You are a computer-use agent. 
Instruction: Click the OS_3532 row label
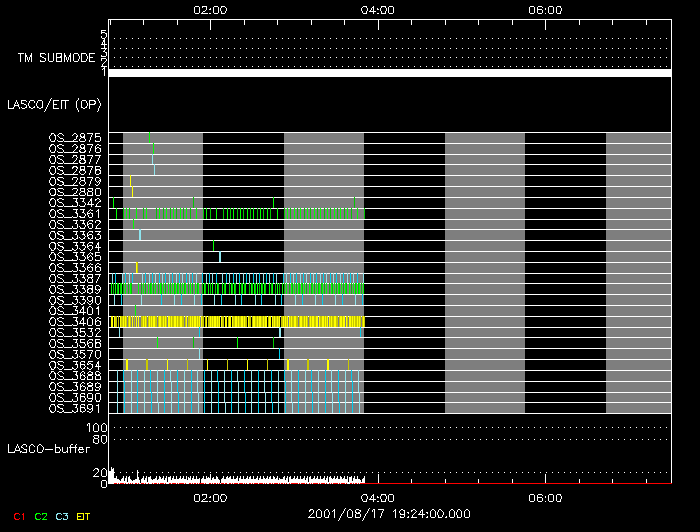coord(75,332)
